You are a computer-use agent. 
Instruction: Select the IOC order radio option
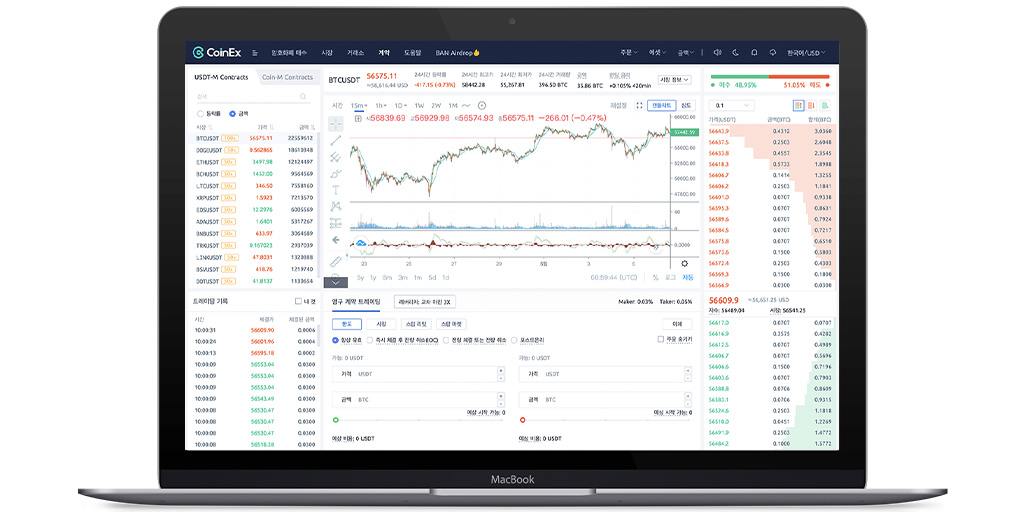coord(370,340)
